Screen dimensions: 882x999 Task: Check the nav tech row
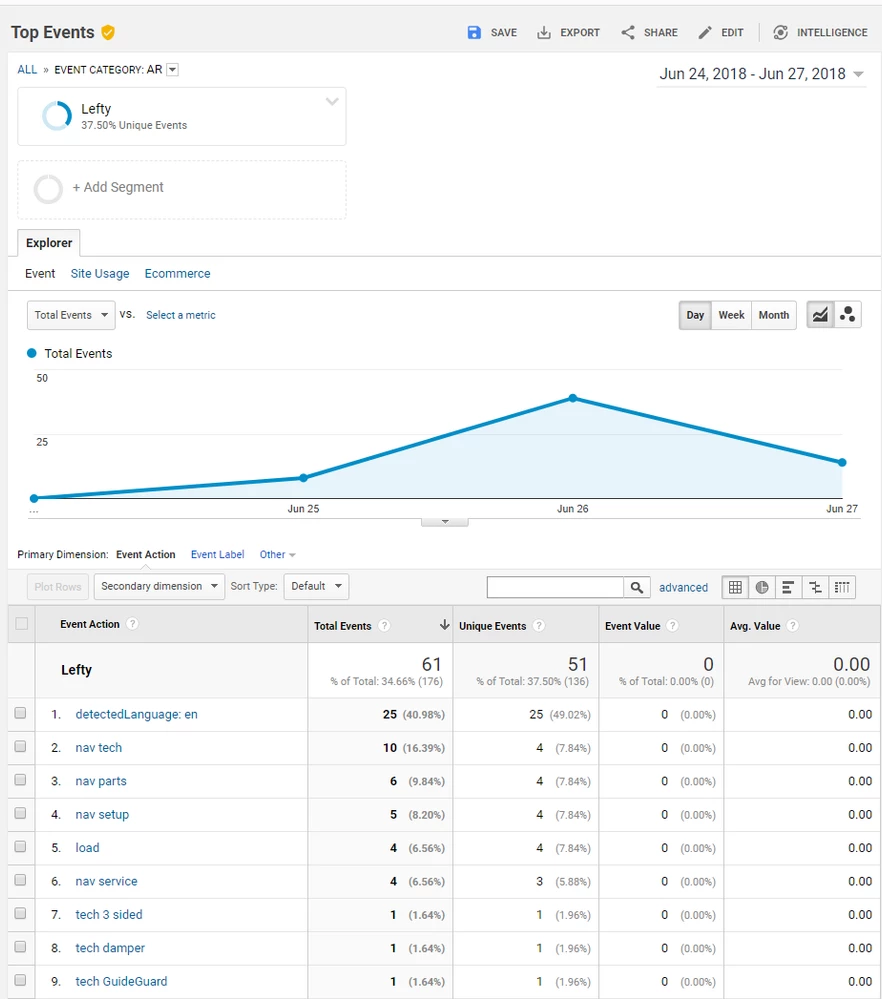[20, 746]
